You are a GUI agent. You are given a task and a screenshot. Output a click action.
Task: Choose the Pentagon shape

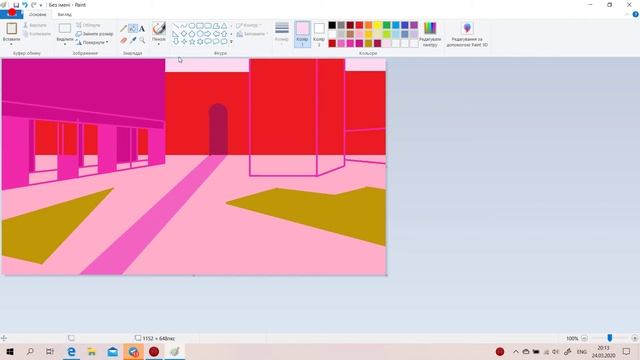click(x=191, y=33)
